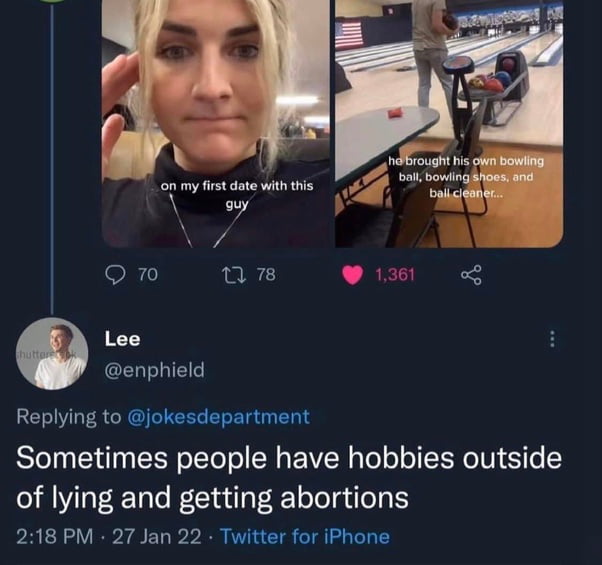This screenshot has height=565, width=602.
Task: Open the @jokesdepartment mention link
Action: tap(218, 417)
